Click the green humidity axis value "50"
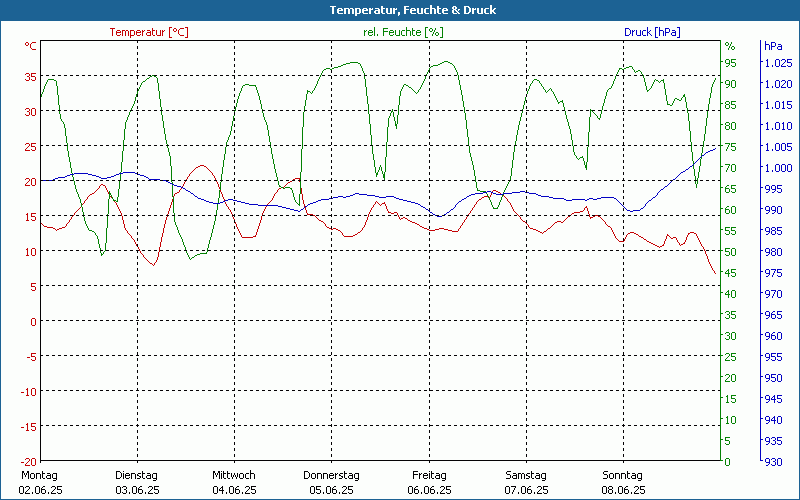Viewport: 800px width, 500px height. point(731,252)
